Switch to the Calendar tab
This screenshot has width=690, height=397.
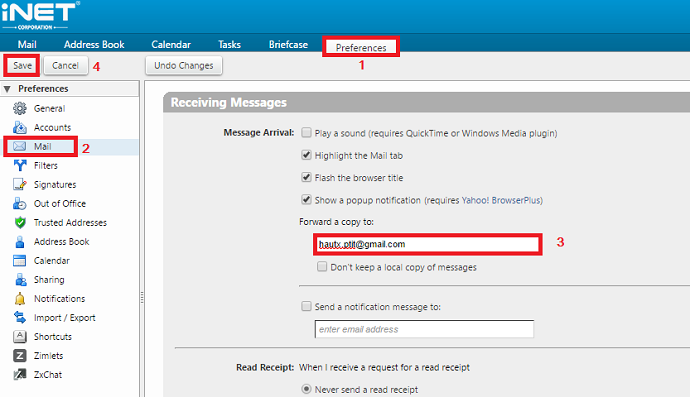coord(171,44)
